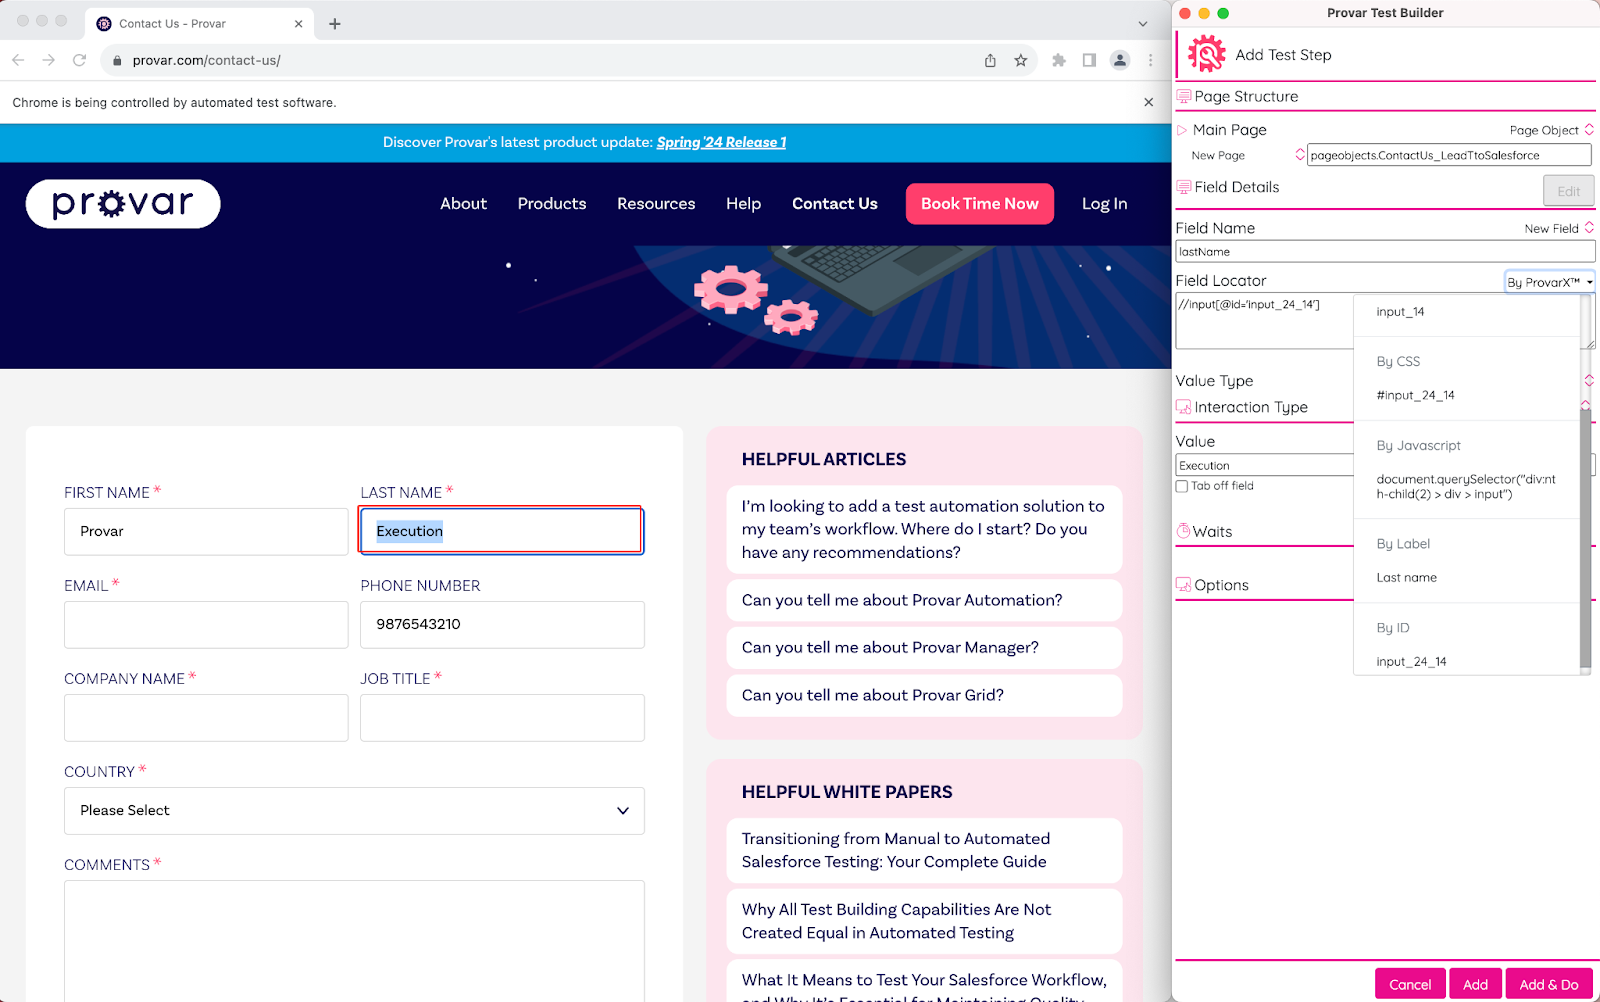Viewport: 1600px width, 1002px height.
Task: Click the Field Details section icon
Action: (x=1184, y=187)
